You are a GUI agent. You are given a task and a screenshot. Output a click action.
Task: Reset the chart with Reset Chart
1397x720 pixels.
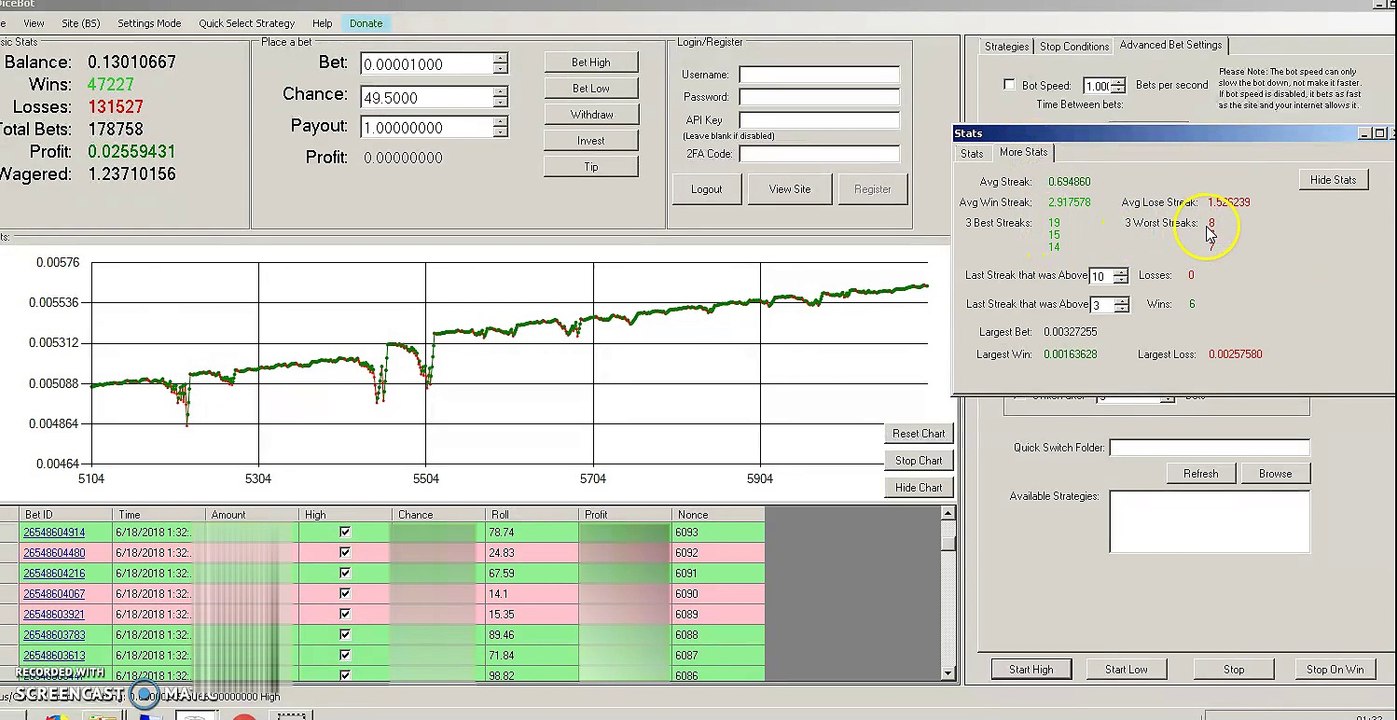pos(918,433)
